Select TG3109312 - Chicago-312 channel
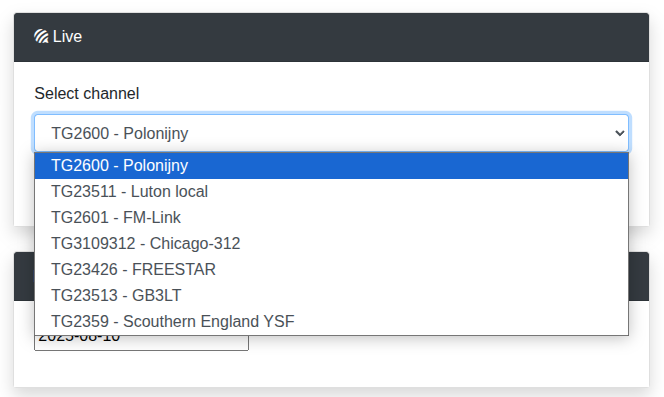The image size is (664, 397). [332, 244]
